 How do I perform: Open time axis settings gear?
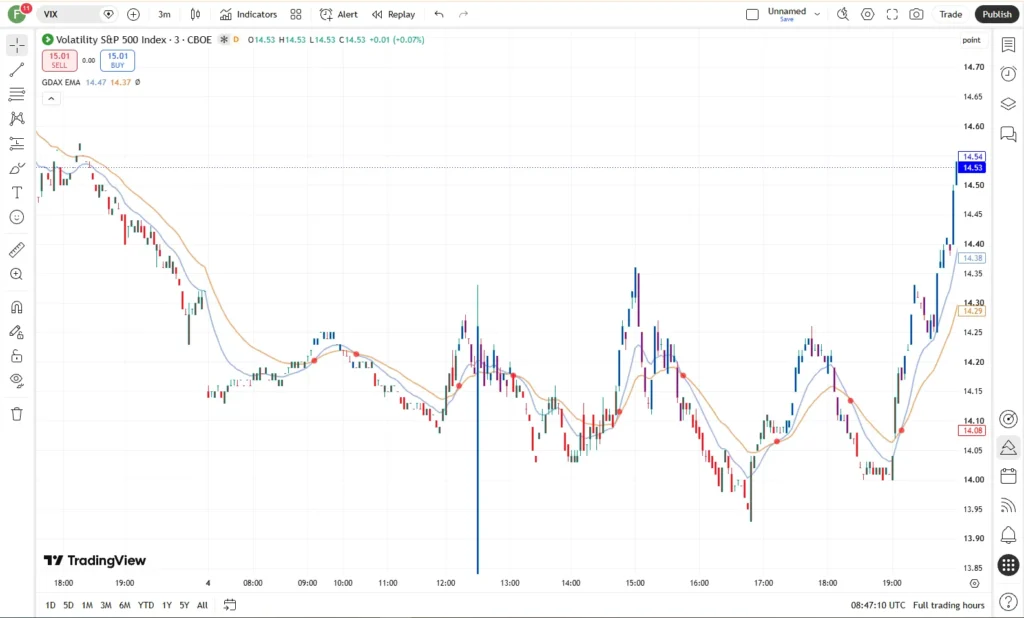pos(974,583)
